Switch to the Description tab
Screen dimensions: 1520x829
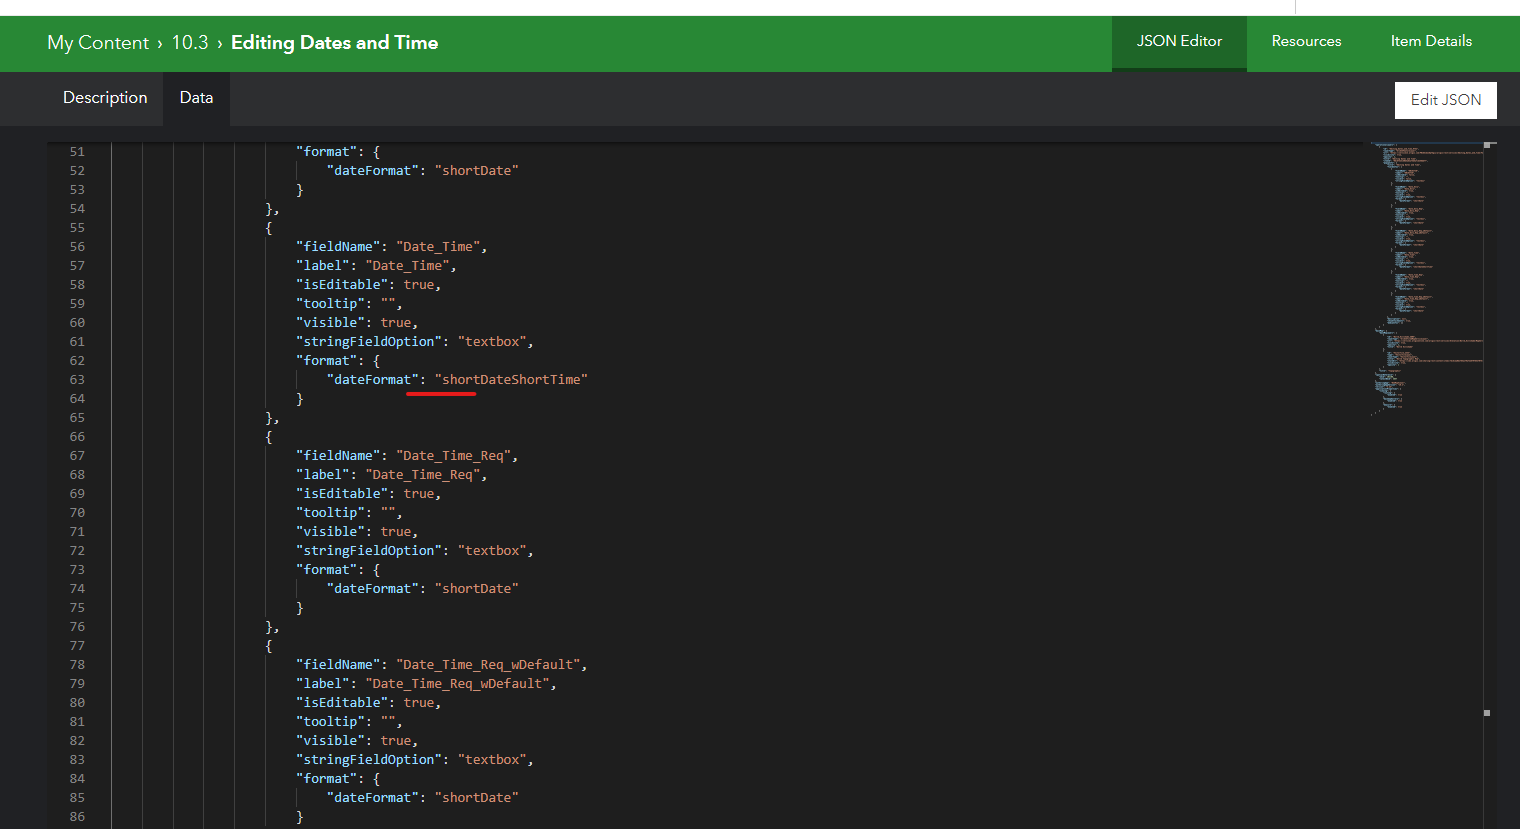point(105,98)
